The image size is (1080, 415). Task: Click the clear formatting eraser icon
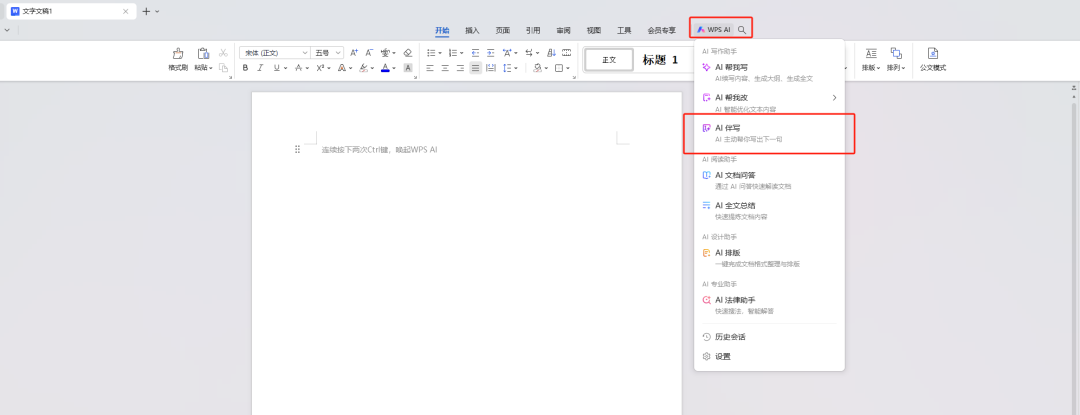pos(407,52)
